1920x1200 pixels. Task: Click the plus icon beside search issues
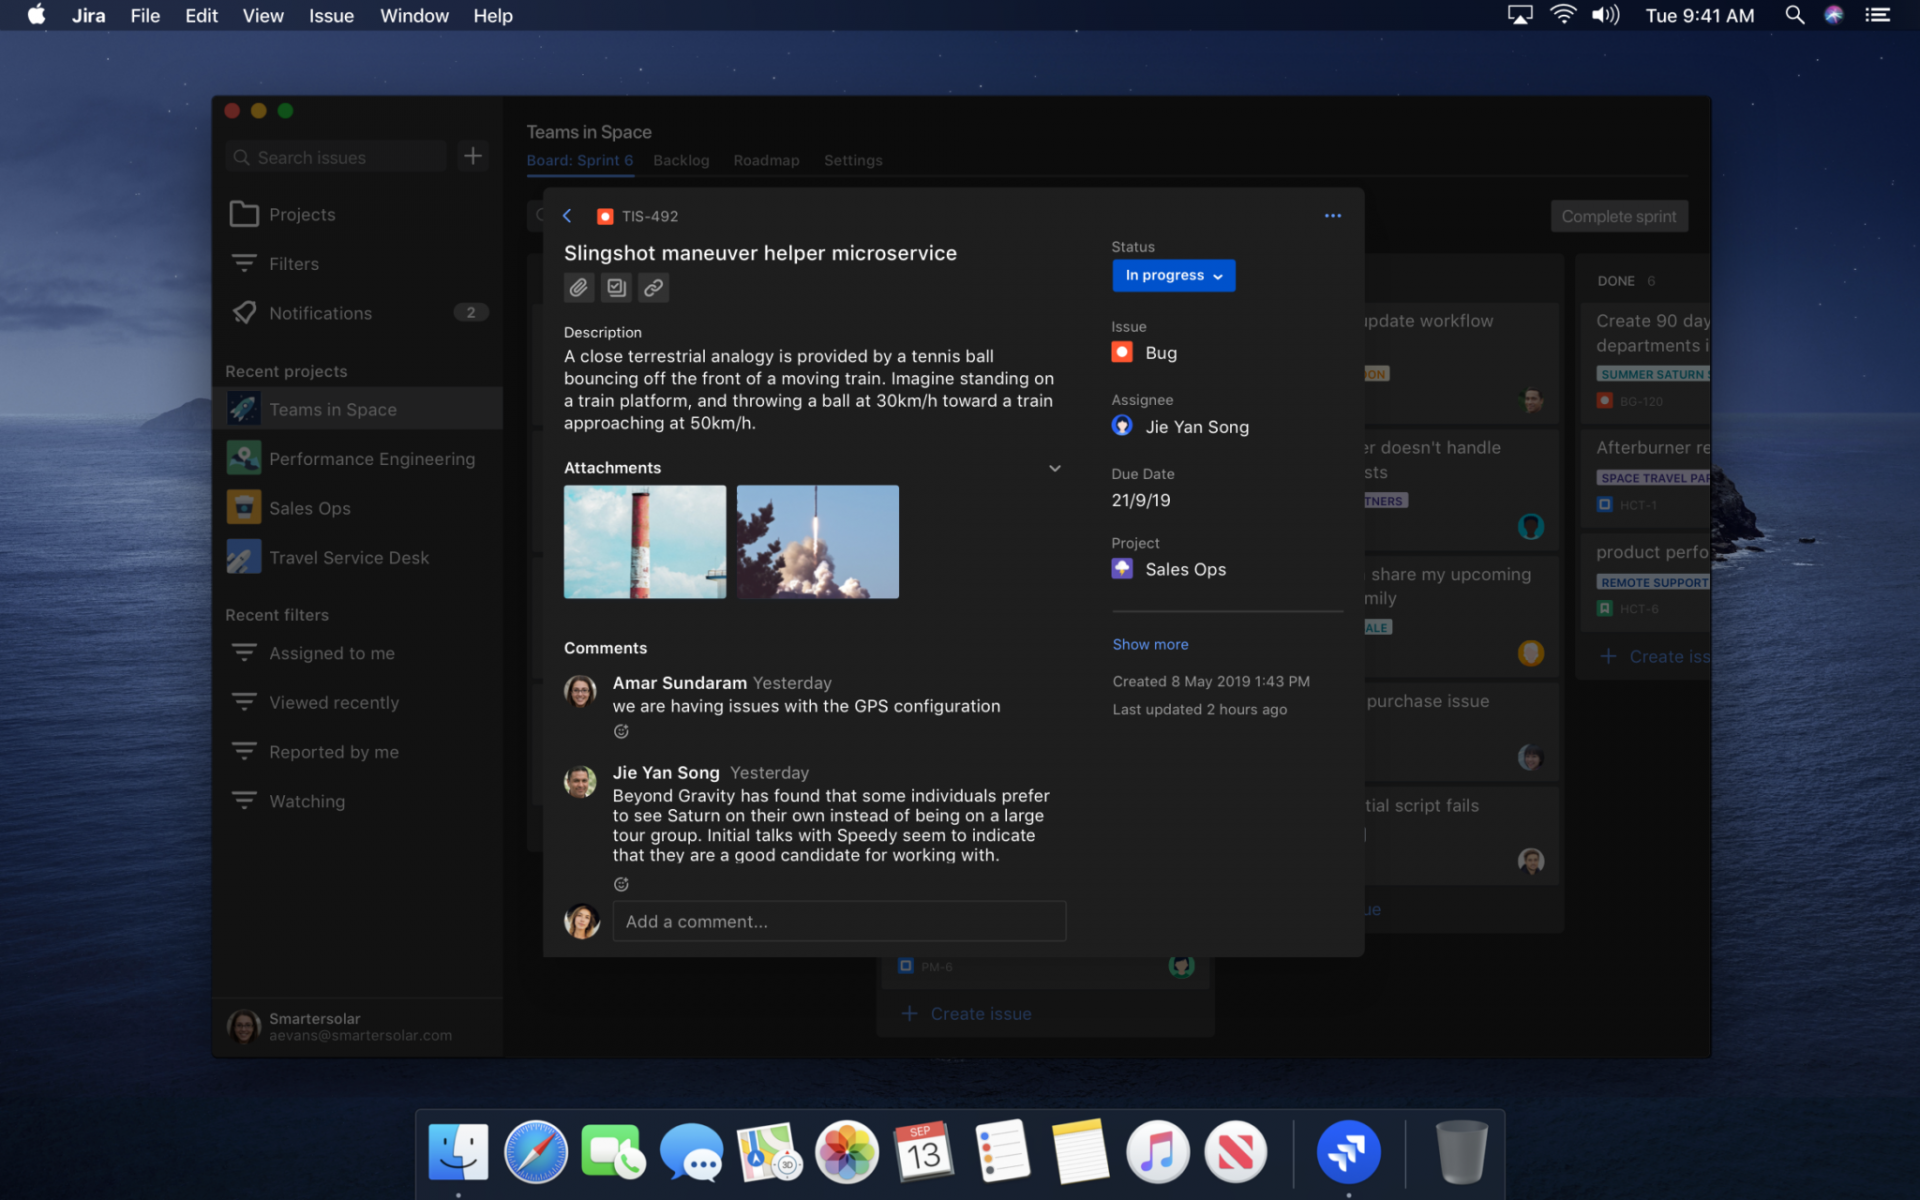point(473,156)
